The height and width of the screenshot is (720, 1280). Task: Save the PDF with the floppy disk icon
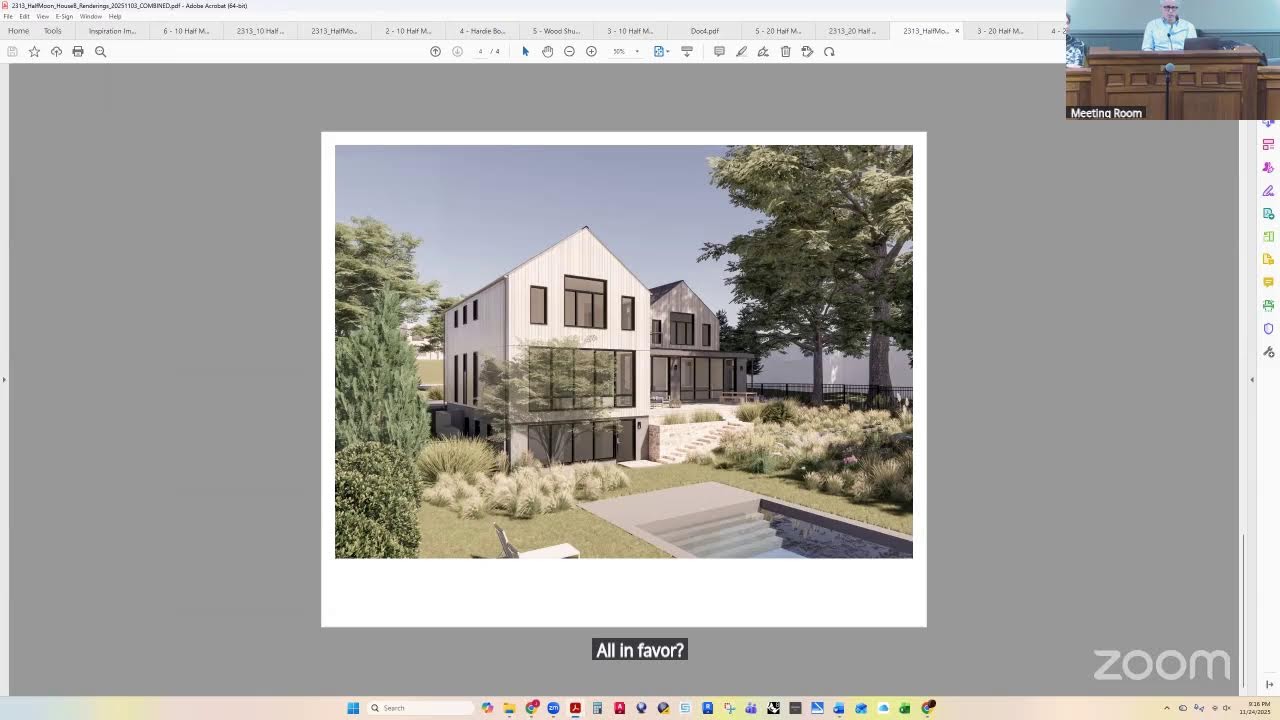(x=12, y=51)
